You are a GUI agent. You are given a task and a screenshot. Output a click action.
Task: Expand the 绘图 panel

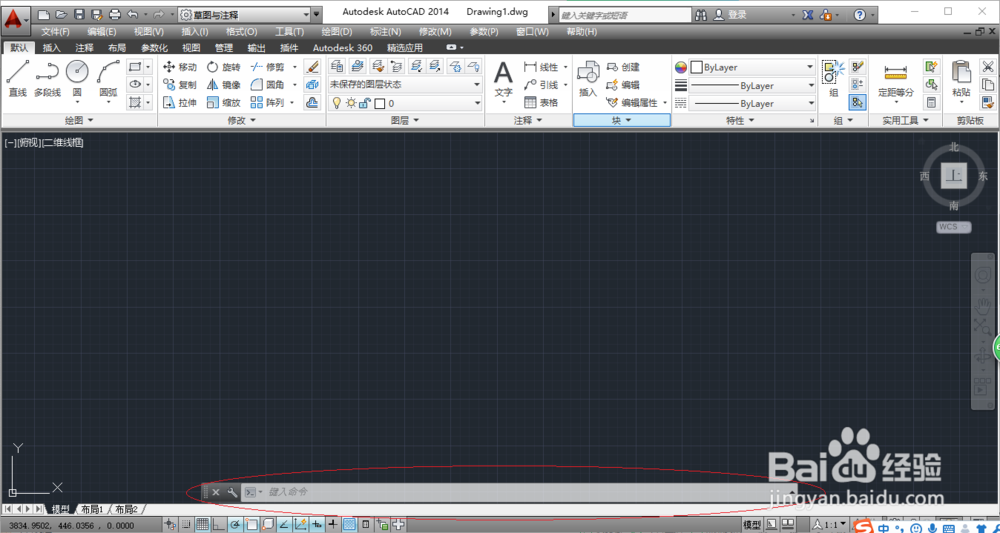79,120
